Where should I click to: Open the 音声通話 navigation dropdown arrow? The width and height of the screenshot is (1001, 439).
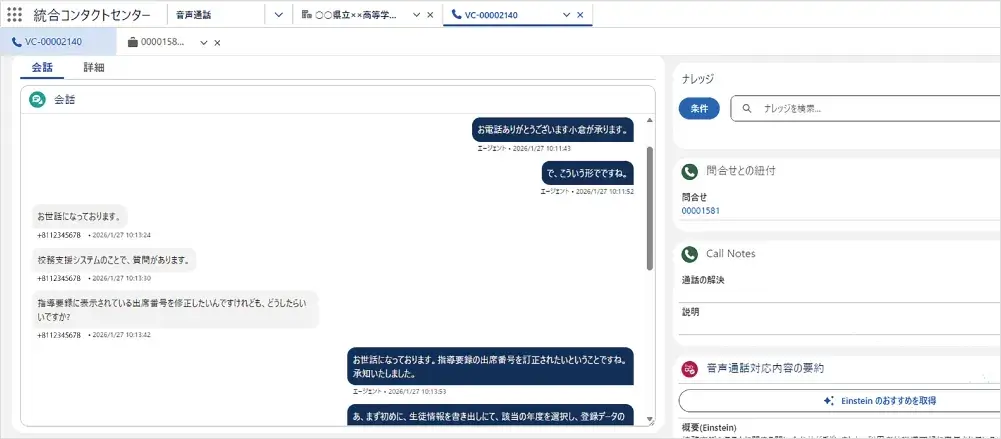[278, 15]
